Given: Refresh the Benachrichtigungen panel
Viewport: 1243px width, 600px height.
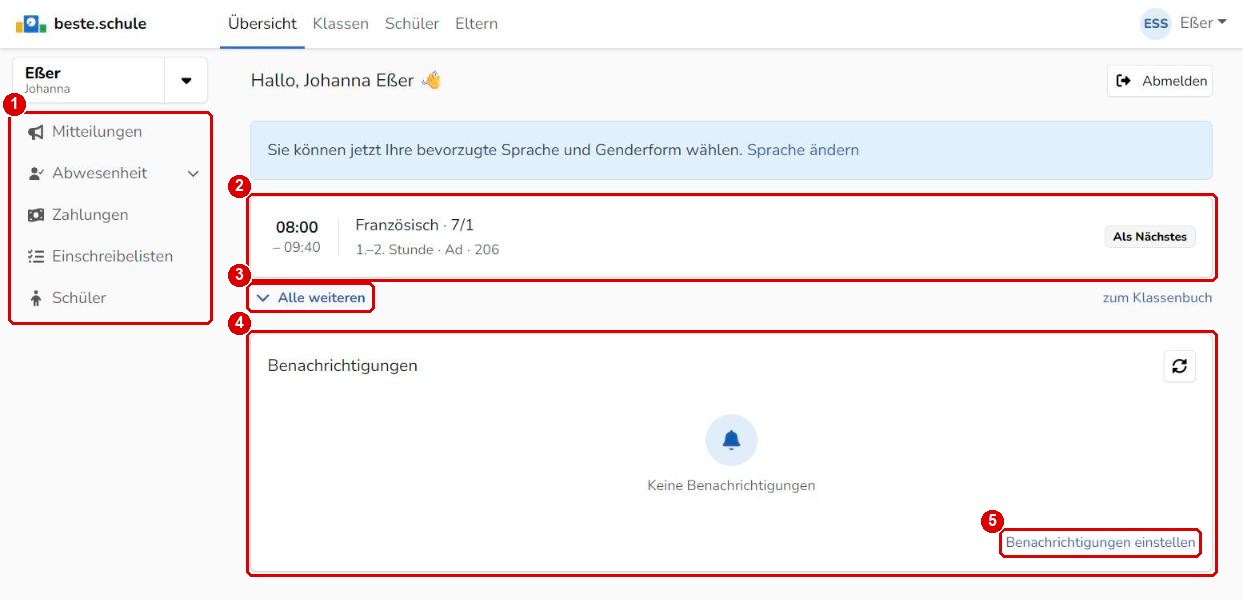Looking at the screenshot, I should coord(1180,366).
